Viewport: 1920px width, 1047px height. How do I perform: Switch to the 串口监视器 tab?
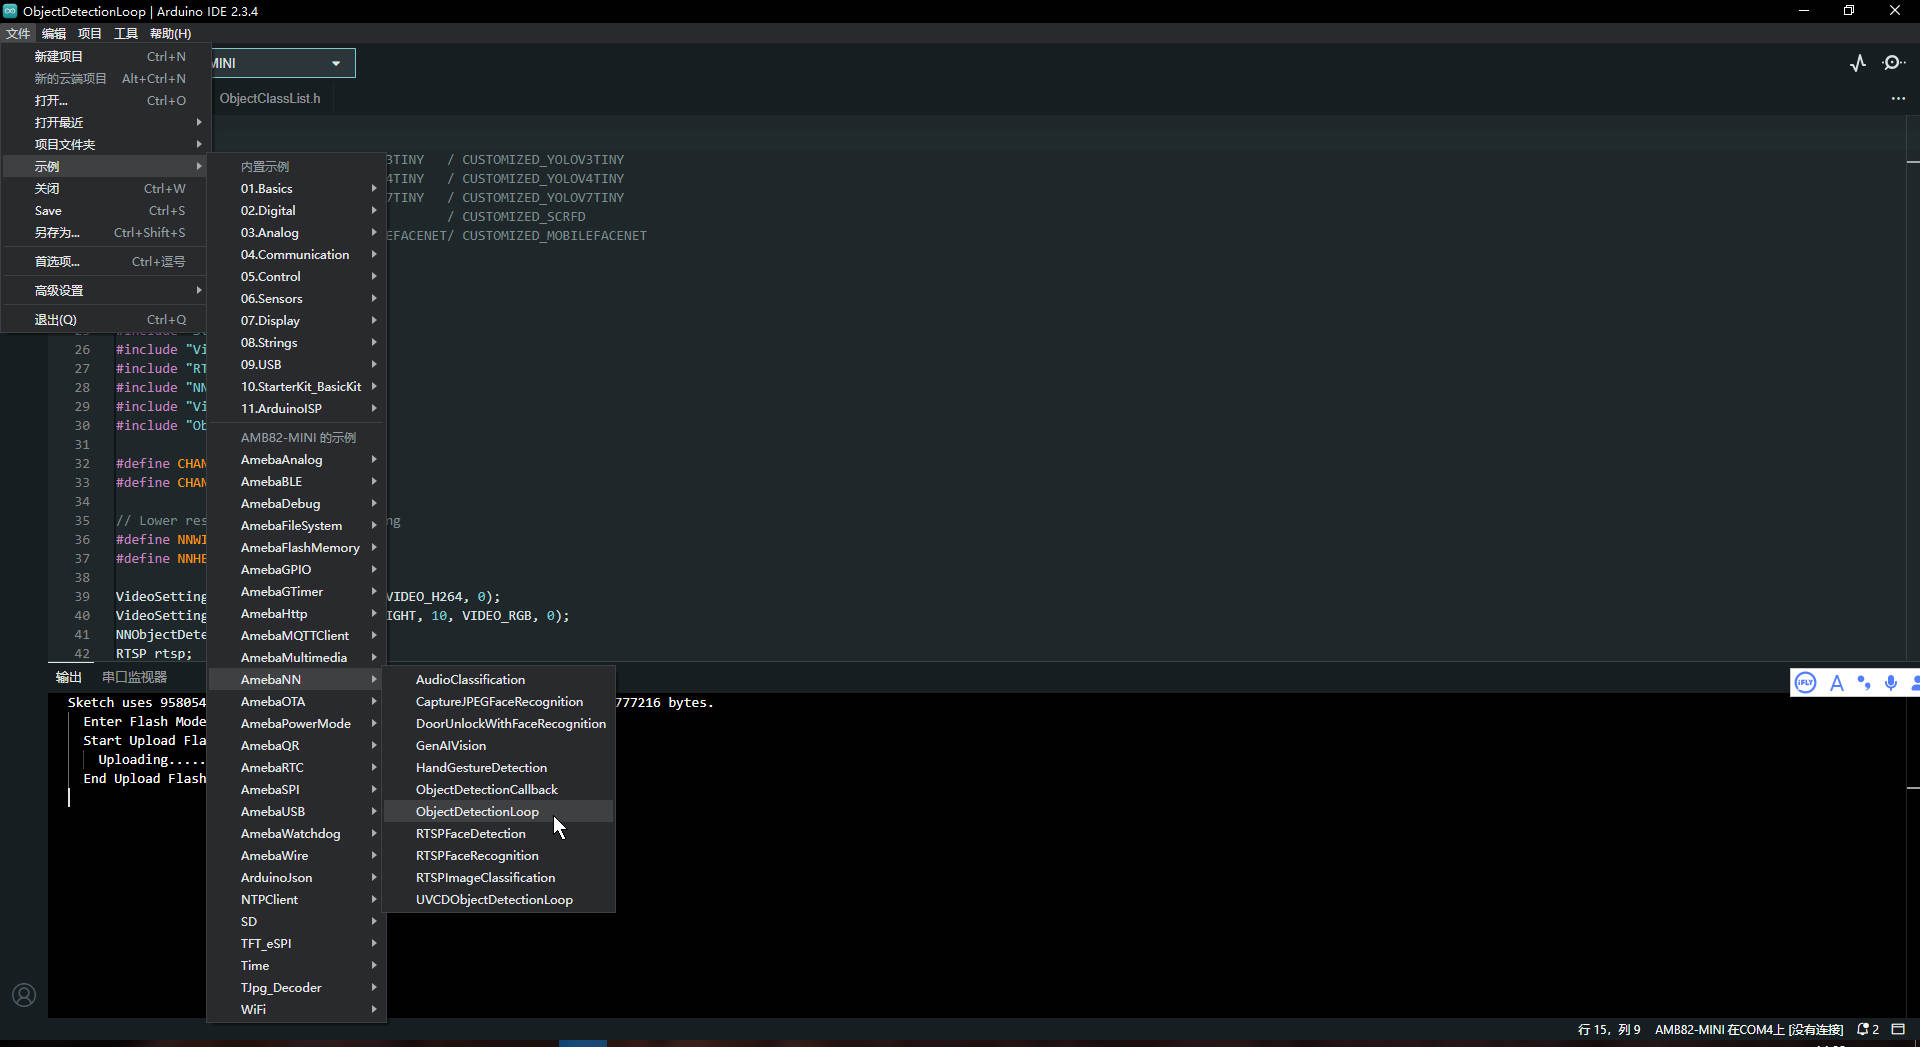134,677
